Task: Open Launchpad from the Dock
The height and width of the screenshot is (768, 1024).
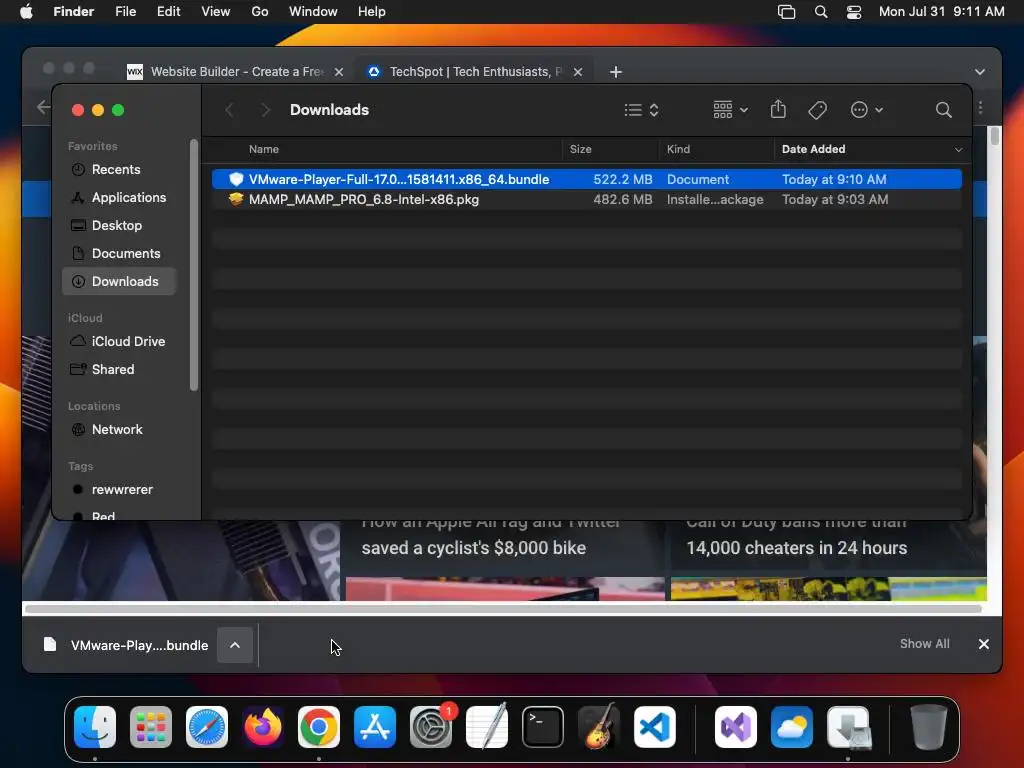Action: coord(151,727)
